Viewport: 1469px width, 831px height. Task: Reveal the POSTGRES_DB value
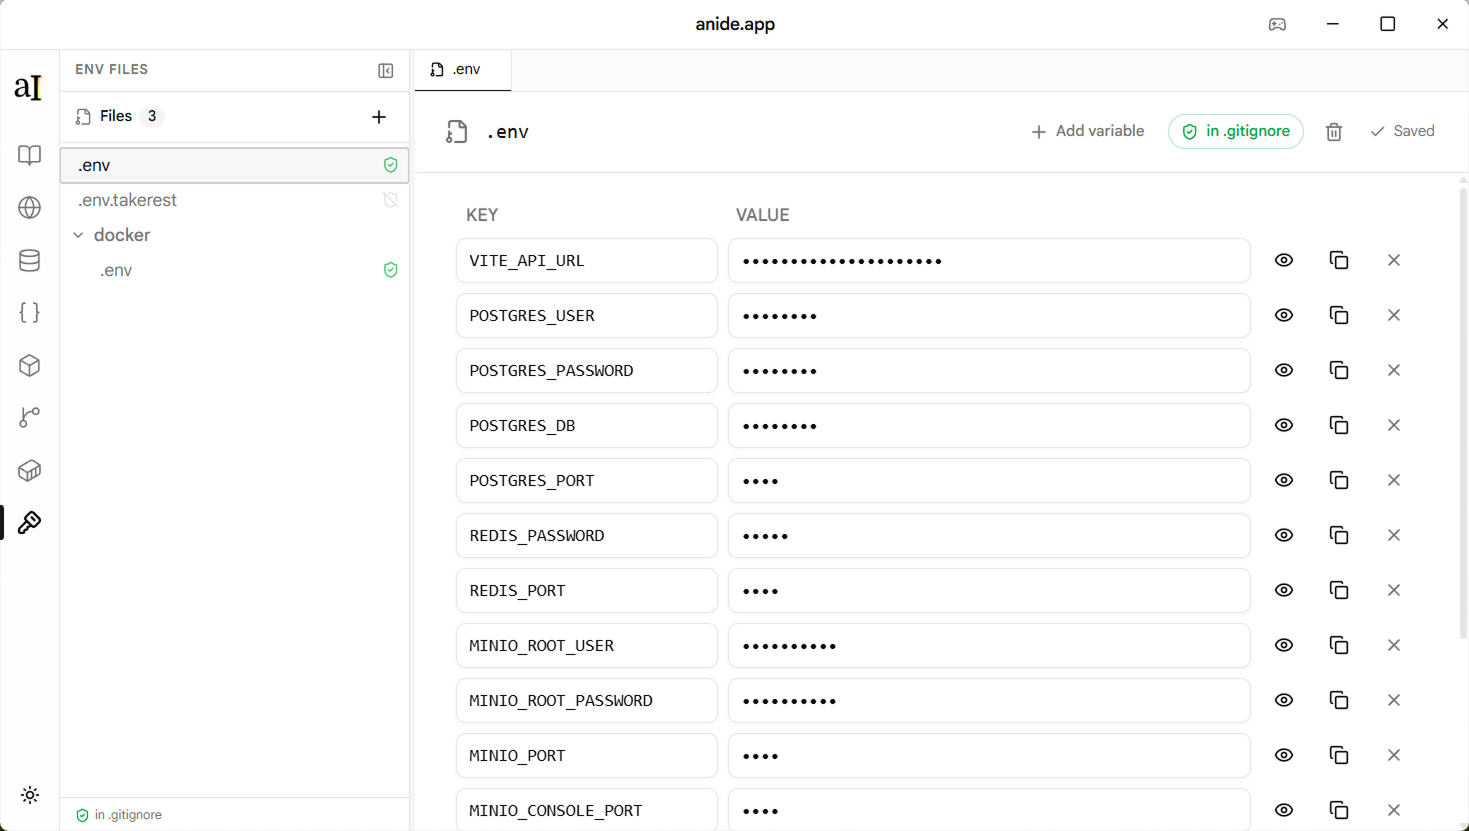point(1284,425)
